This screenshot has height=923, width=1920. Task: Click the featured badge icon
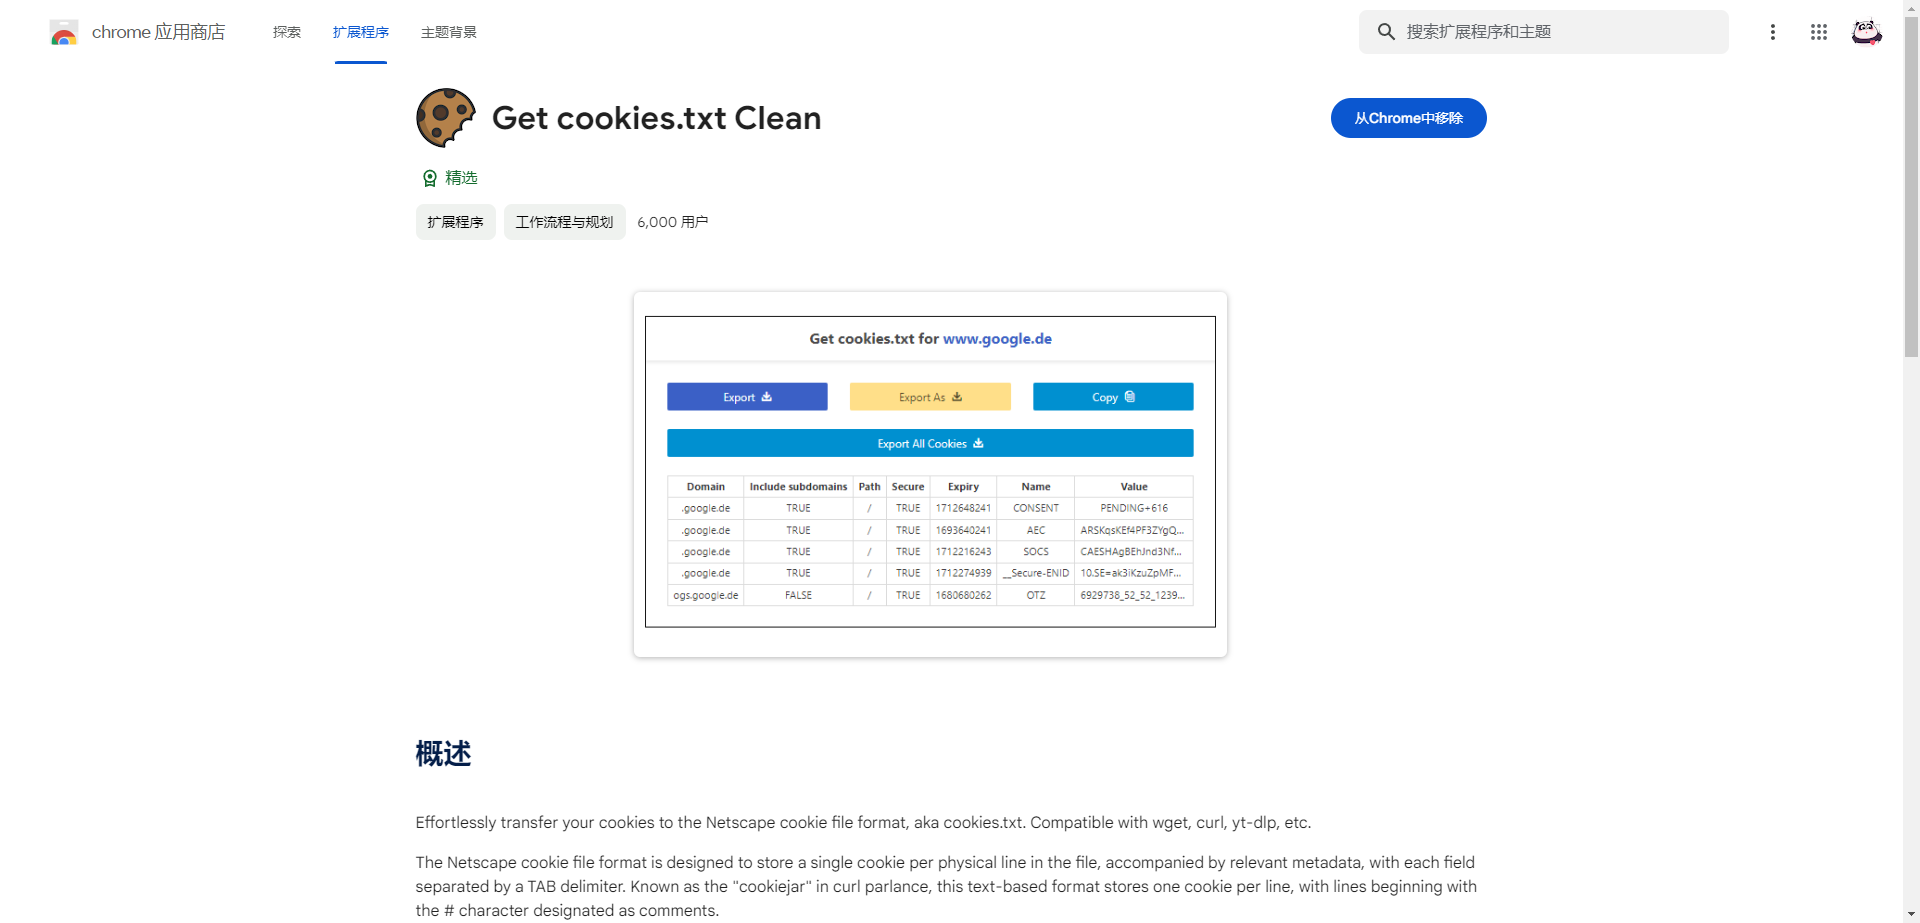coord(430,178)
